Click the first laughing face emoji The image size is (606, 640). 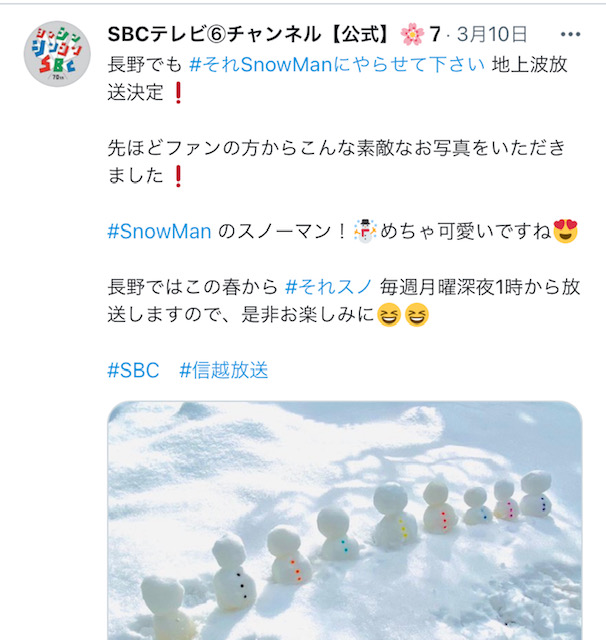389,315
